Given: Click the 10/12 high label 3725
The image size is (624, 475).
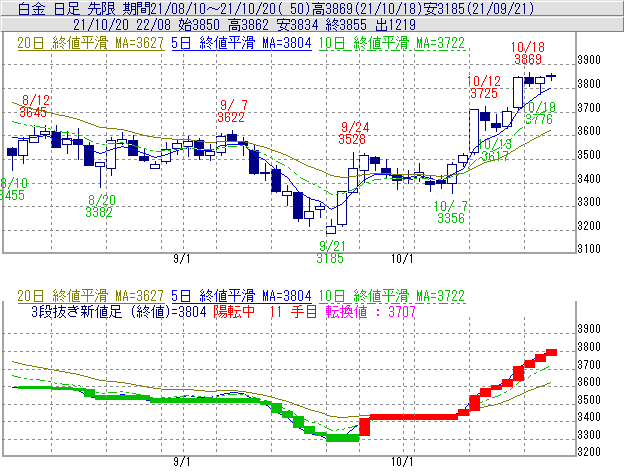Looking at the screenshot, I should 484,93.
